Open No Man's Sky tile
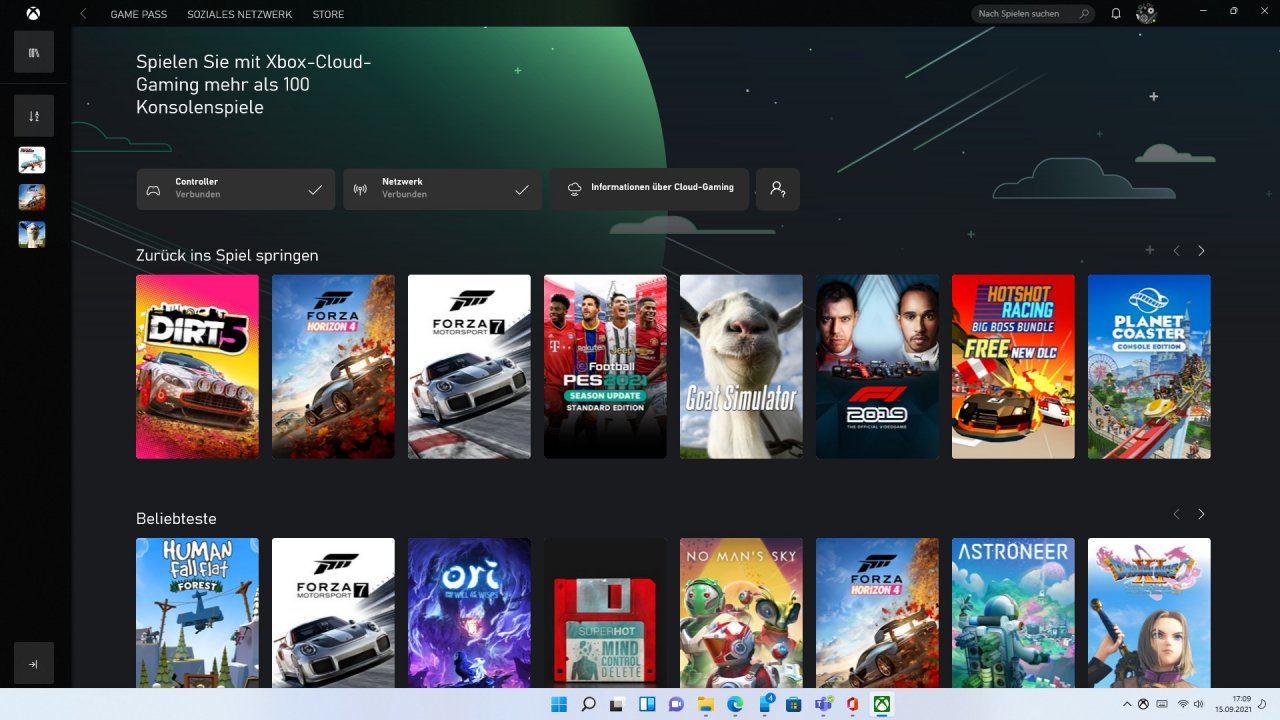 coord(741,613)
